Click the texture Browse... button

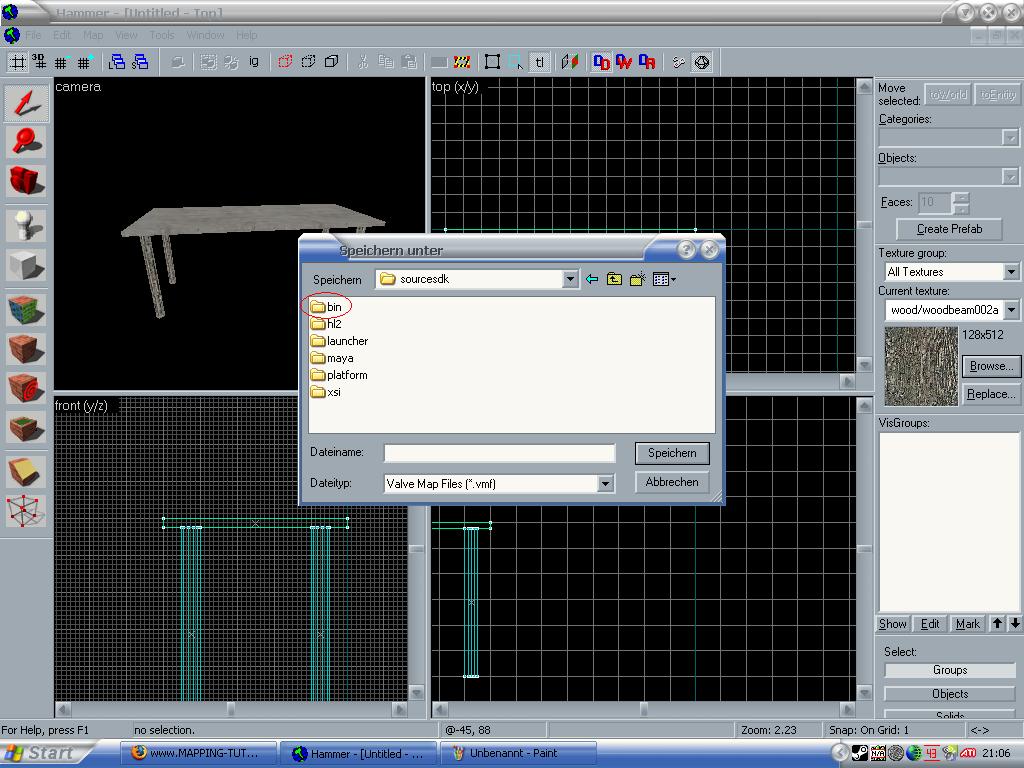991,366
